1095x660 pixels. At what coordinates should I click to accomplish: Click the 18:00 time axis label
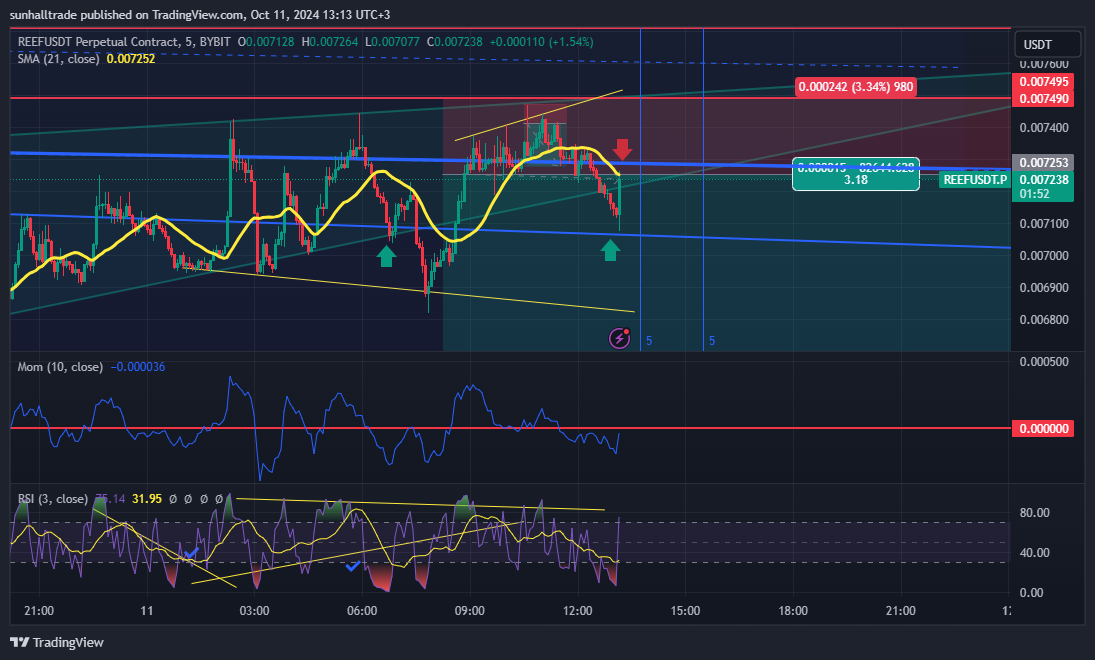pyautogui.click(x=793, y=610)
